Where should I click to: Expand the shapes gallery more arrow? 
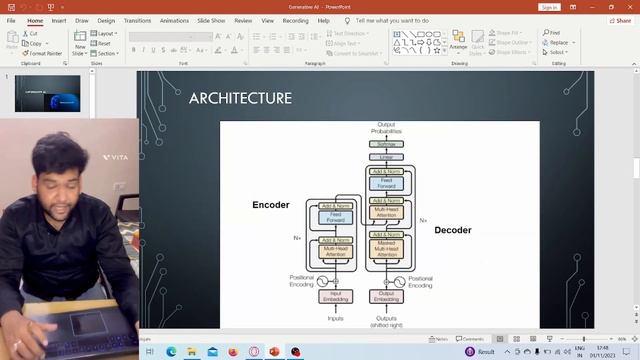444,51
